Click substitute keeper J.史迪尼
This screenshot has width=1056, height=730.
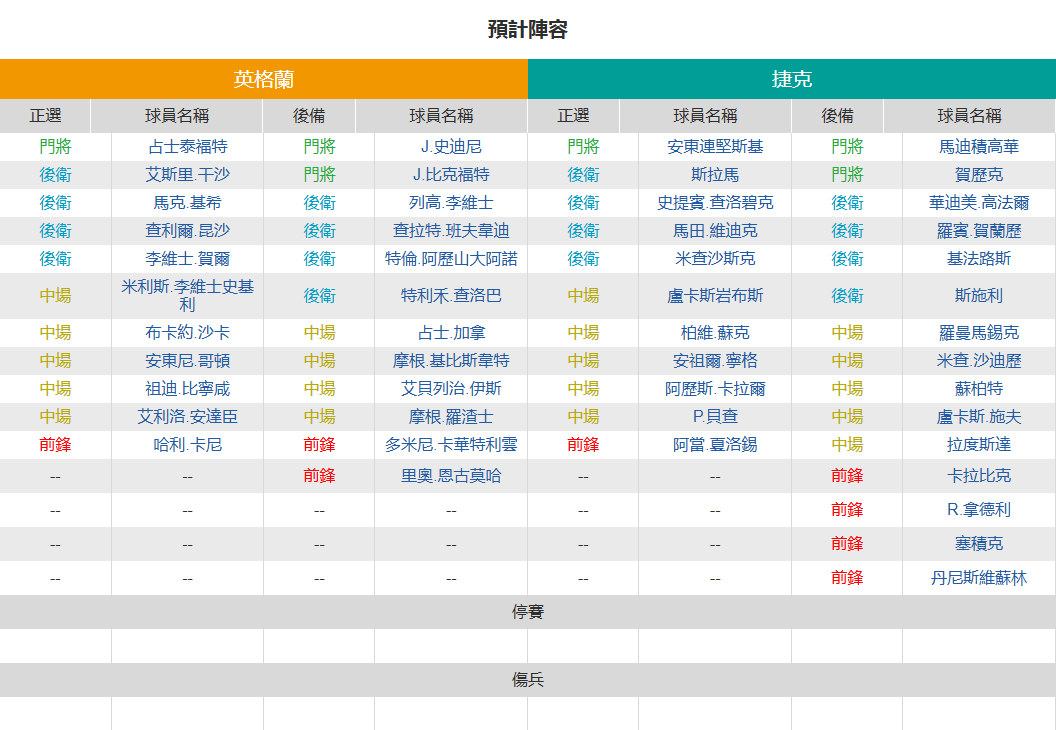[451, 147]
